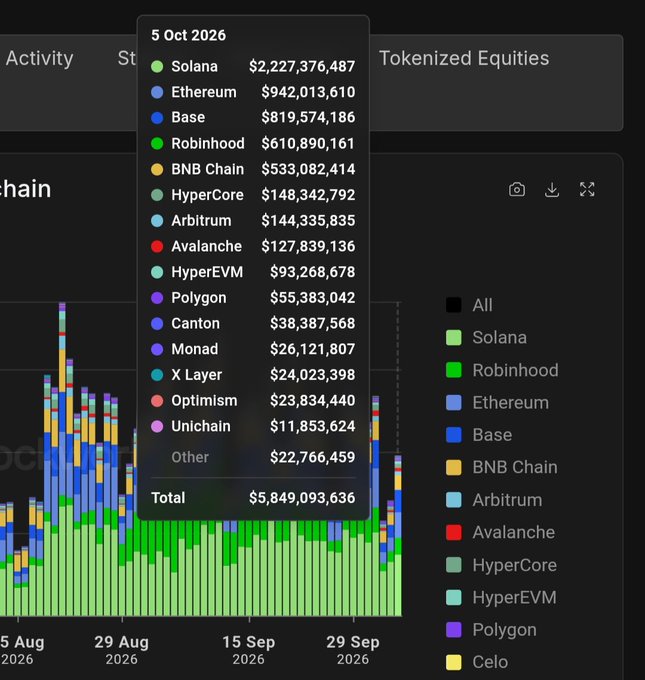Toggle Base series in legend

pos(479,435)
